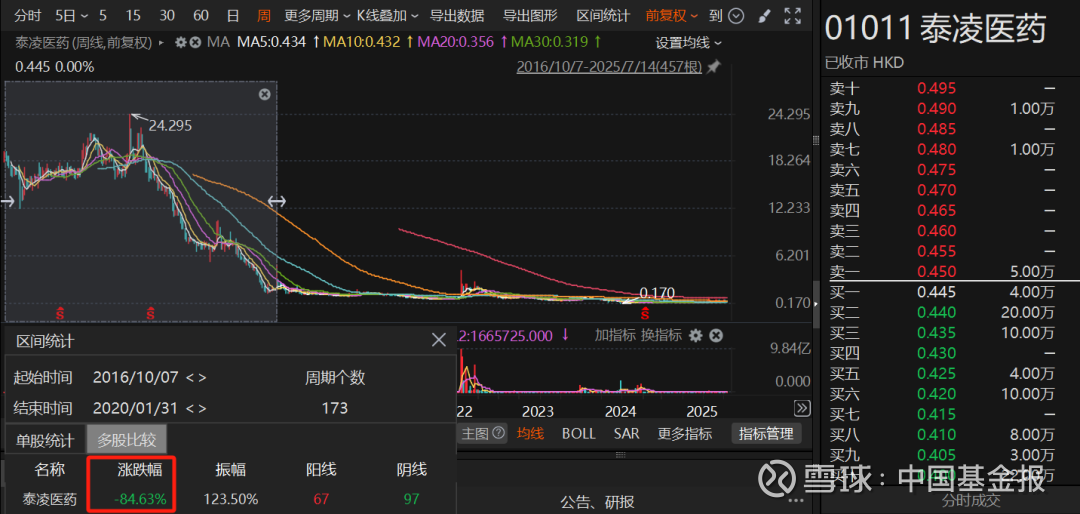The image size is (1080, 514).
Task: Switch to the 单股统计 tab
Action: (x=45, y=440)
